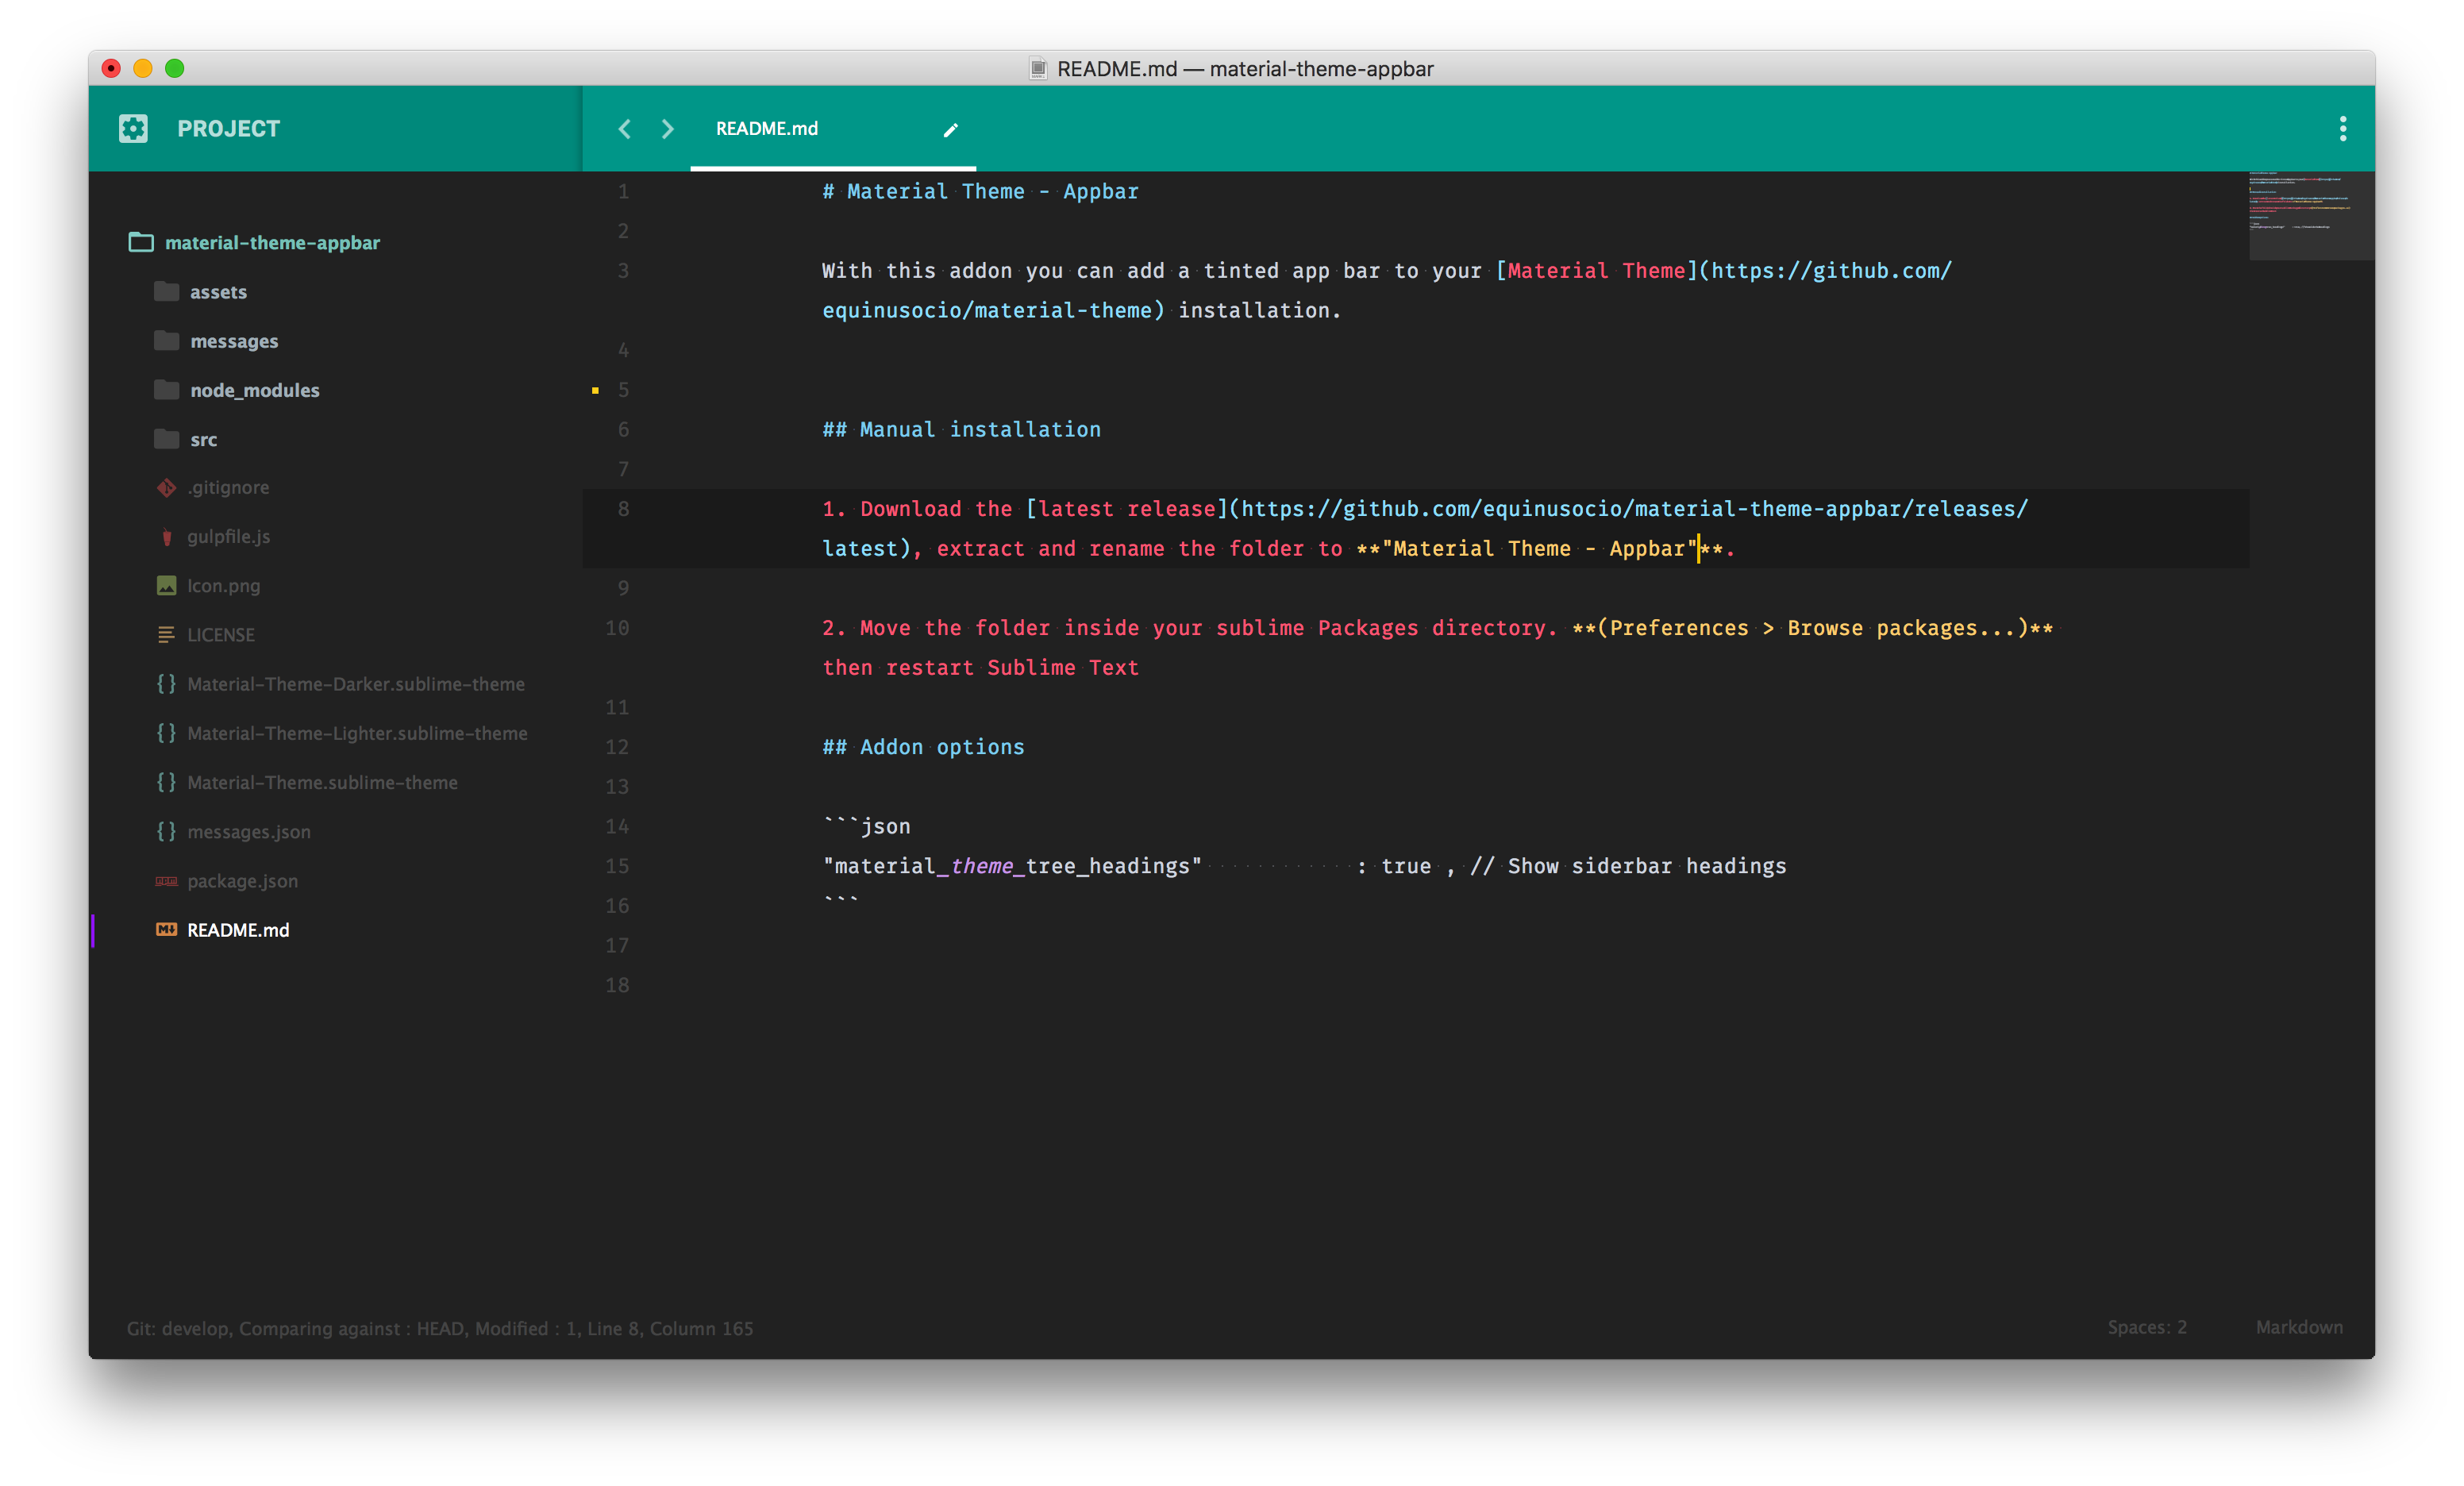Click the src folder icon
The image size is (2464, 1486).
pyautogui.click(x=166, y=438)
